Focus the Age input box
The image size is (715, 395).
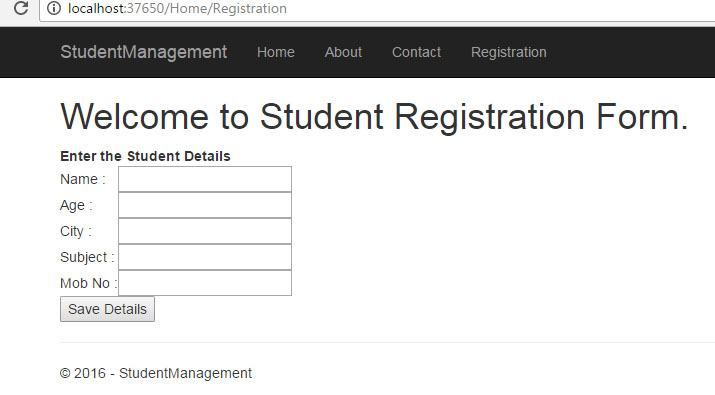coord(205,205)
